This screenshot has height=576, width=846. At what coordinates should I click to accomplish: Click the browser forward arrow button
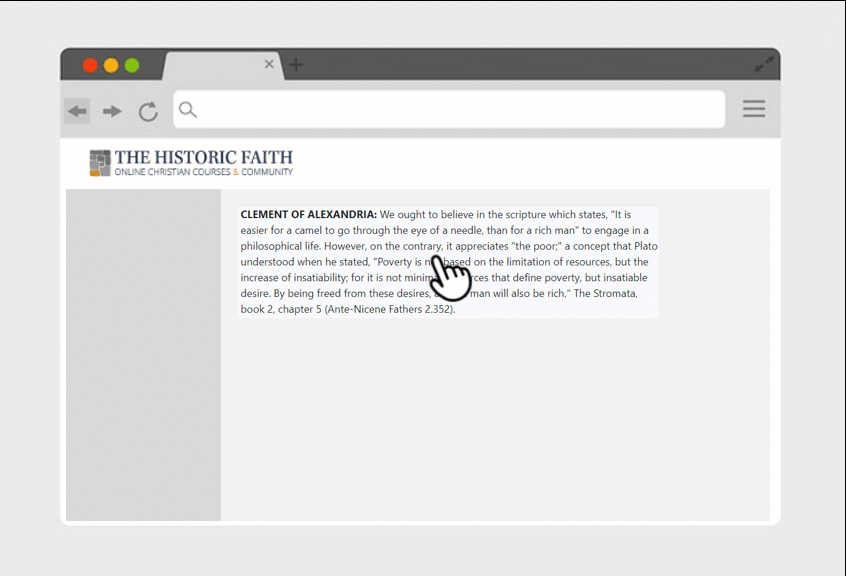(x=112, y=111)
